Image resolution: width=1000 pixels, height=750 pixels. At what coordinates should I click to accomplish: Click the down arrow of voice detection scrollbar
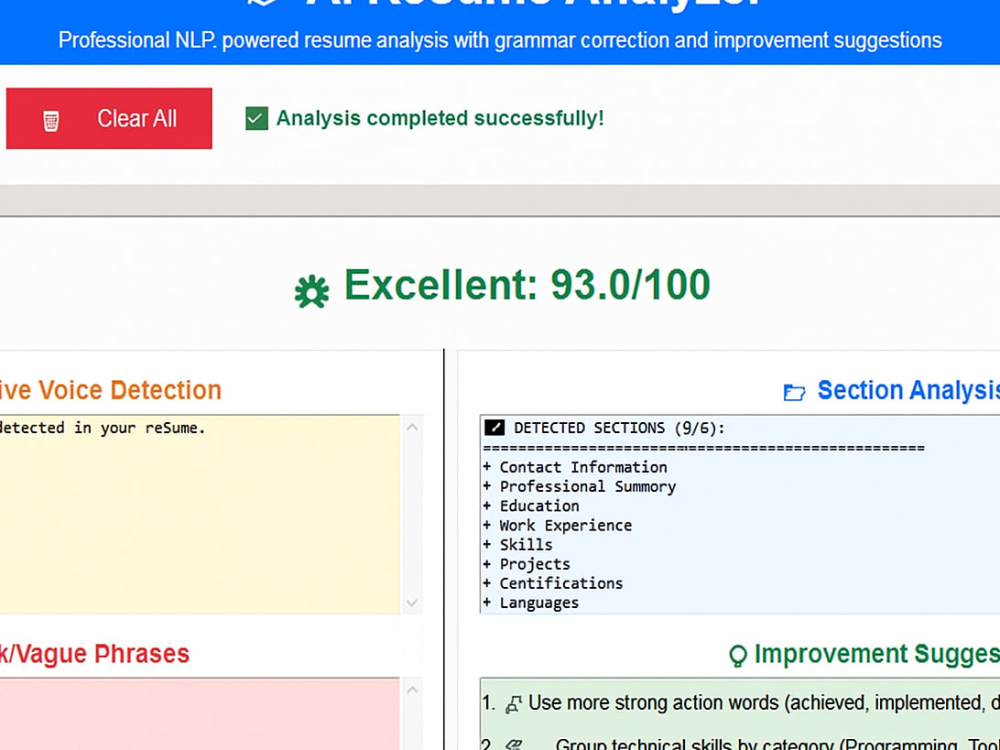click(x=412, y=603)
